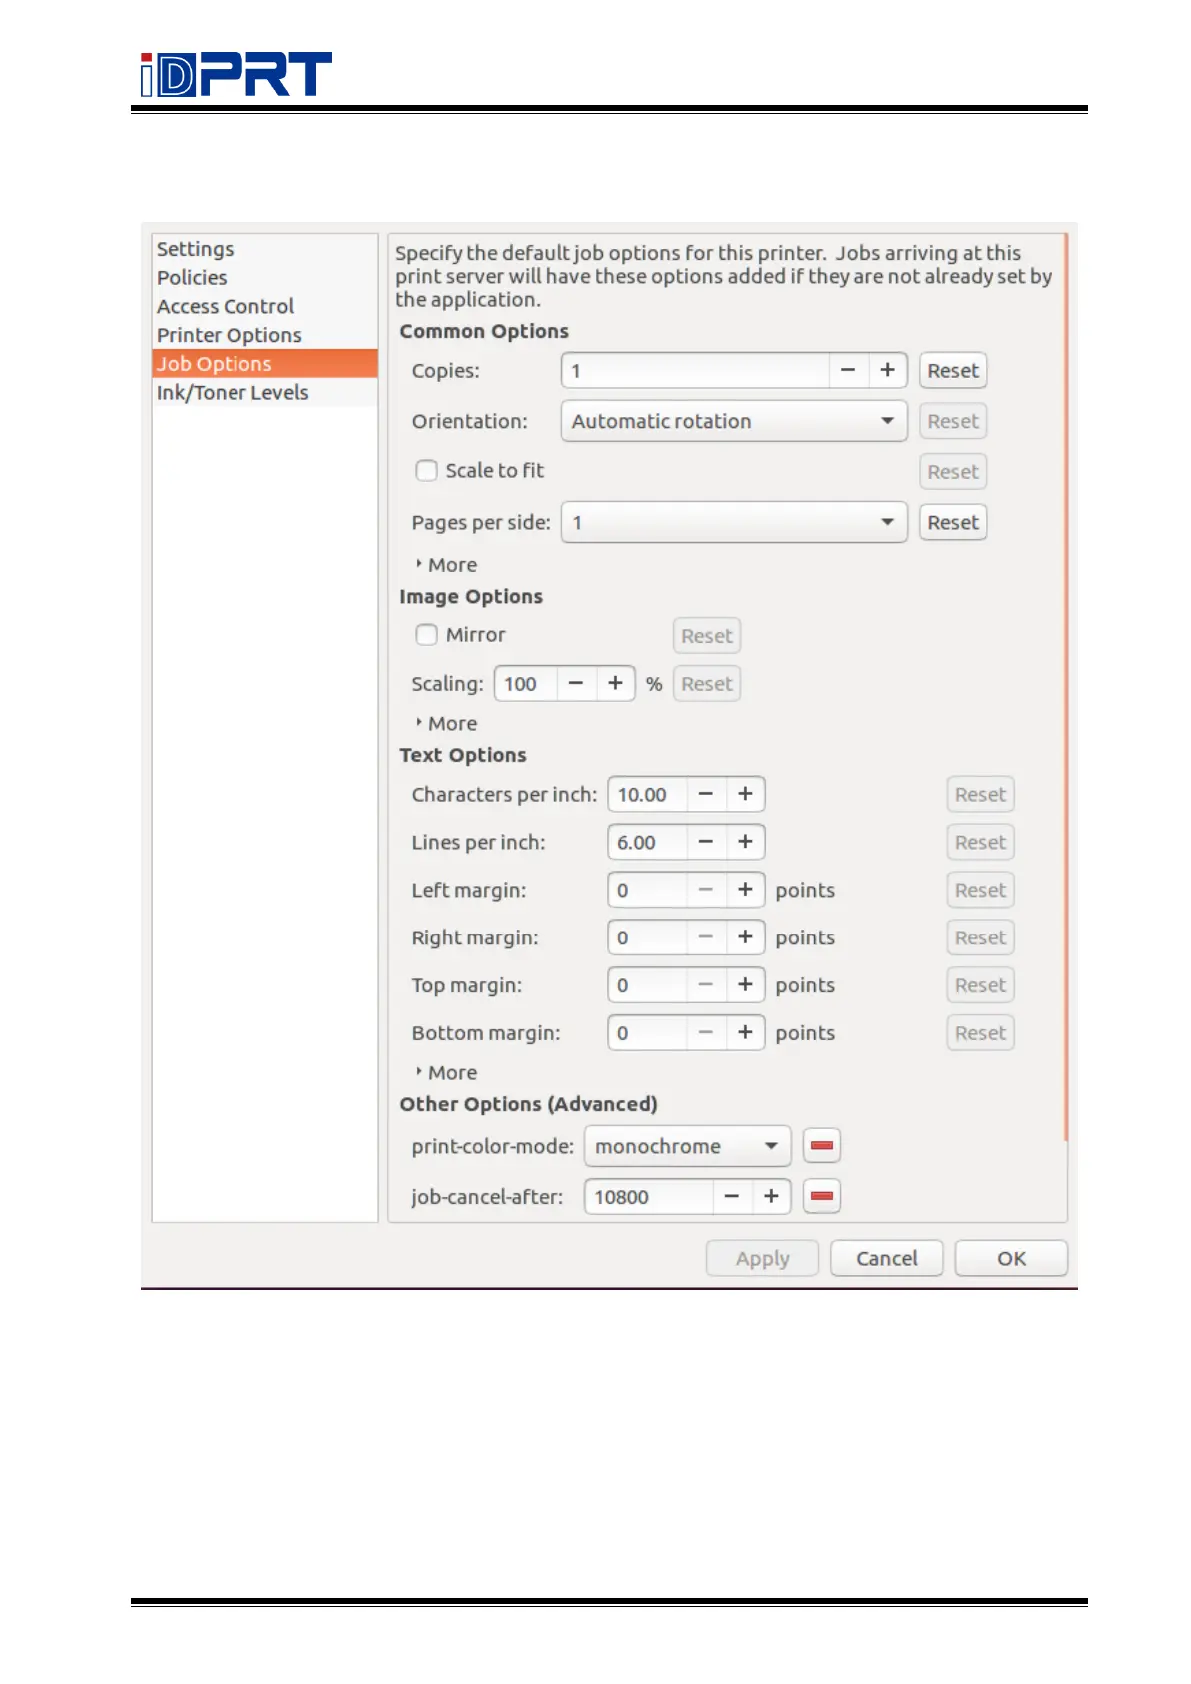
Task: Reset the Mirror setting
Action: [707, 635]
